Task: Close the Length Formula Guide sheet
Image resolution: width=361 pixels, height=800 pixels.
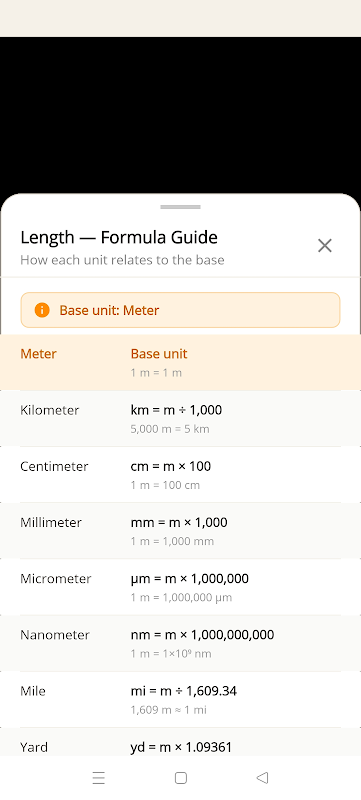Action: (x=325, y=245)
